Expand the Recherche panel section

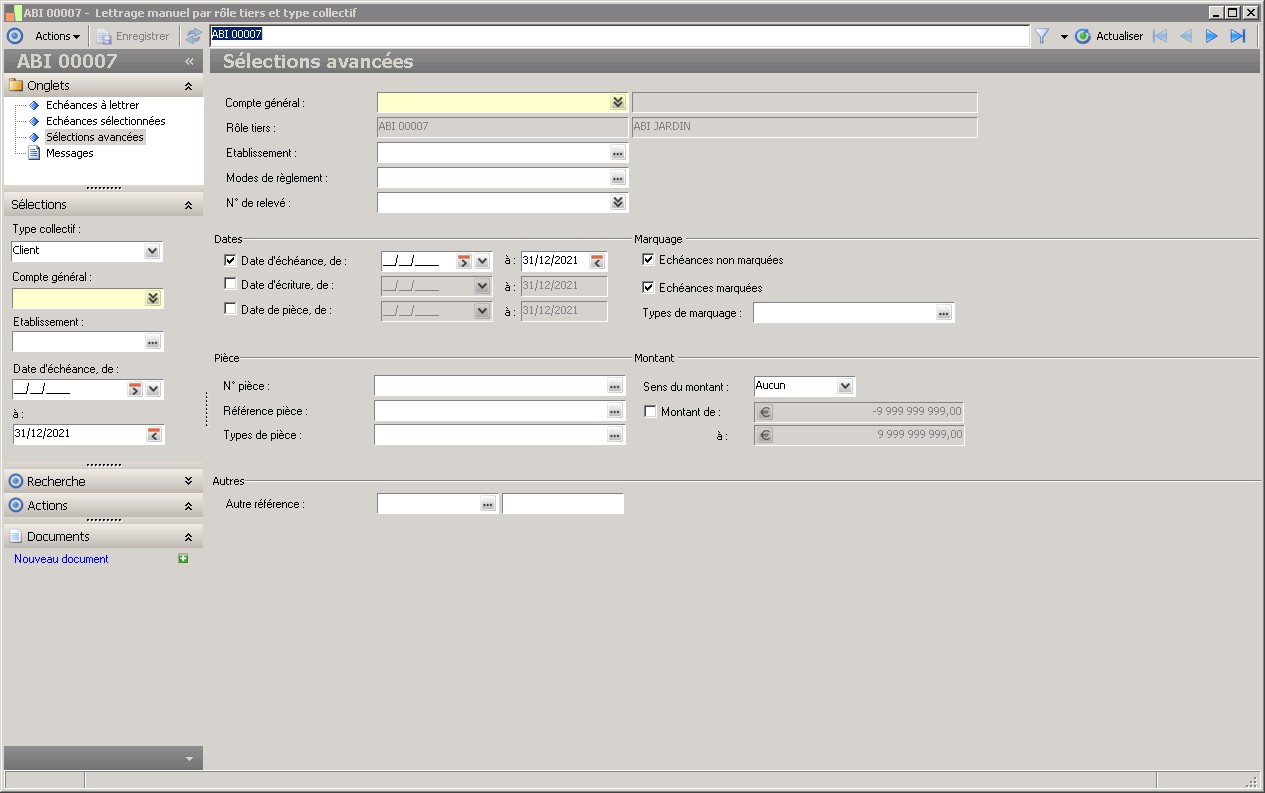188,481
